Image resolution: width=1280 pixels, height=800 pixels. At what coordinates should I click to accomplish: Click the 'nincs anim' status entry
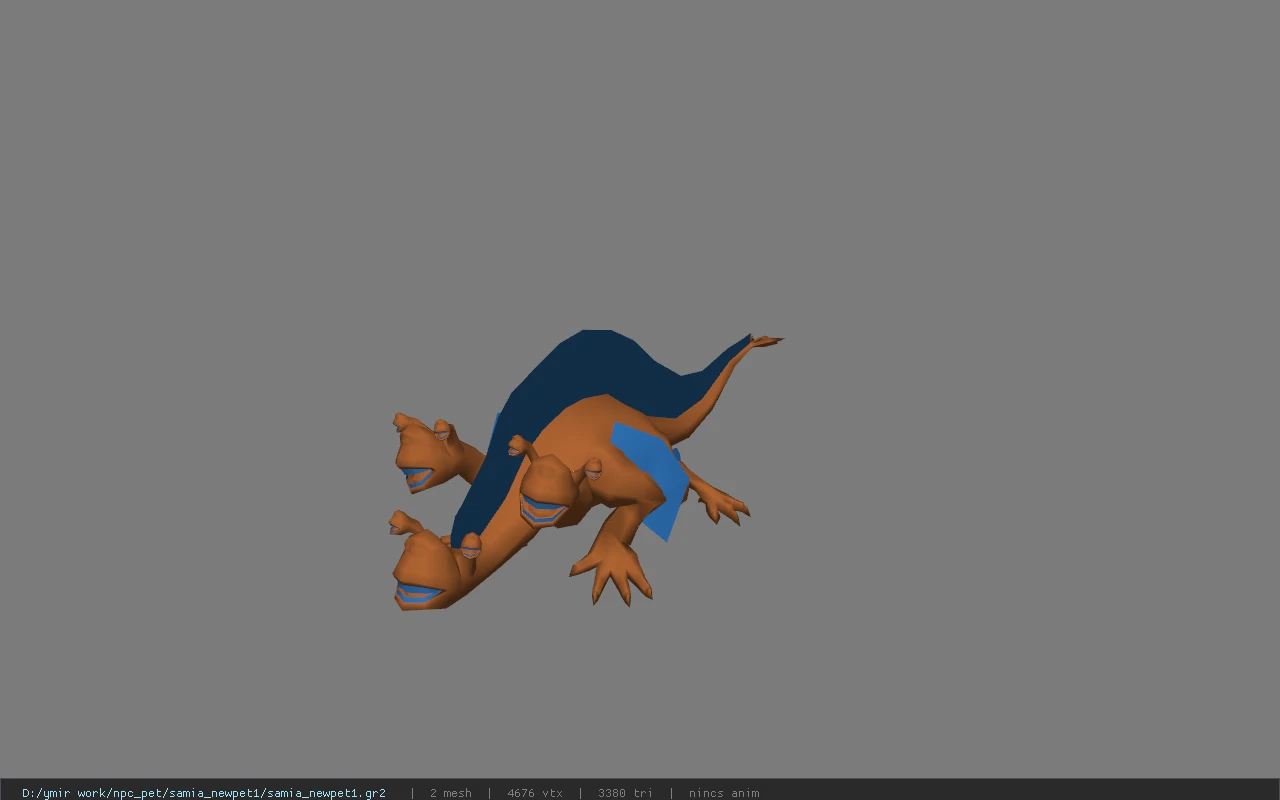coord(724,793)
